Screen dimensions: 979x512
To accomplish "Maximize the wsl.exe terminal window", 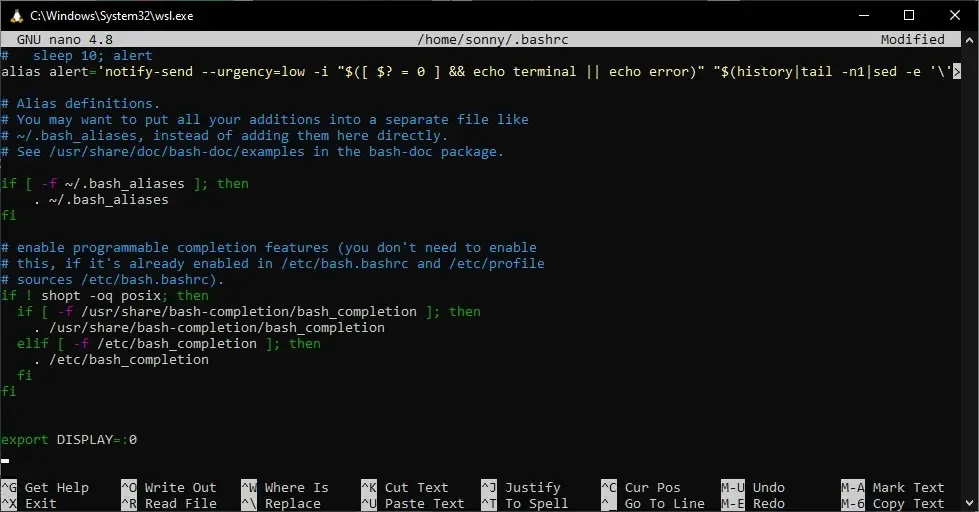I will tap(909, 15).
